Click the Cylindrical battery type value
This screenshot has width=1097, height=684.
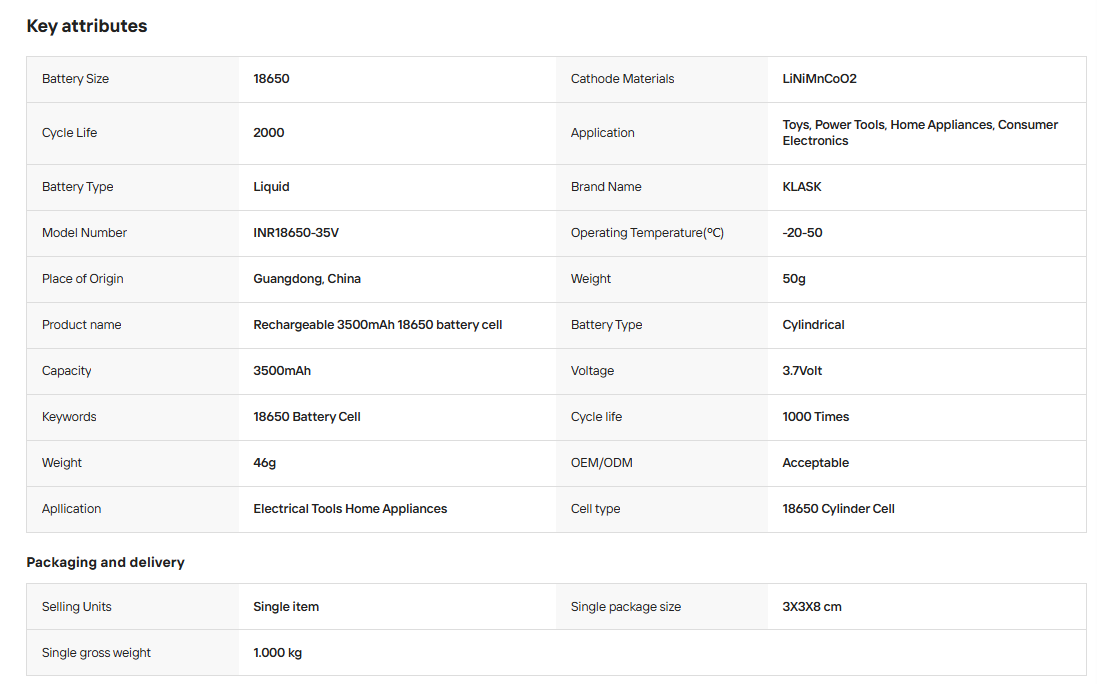(x=814, y=325)
